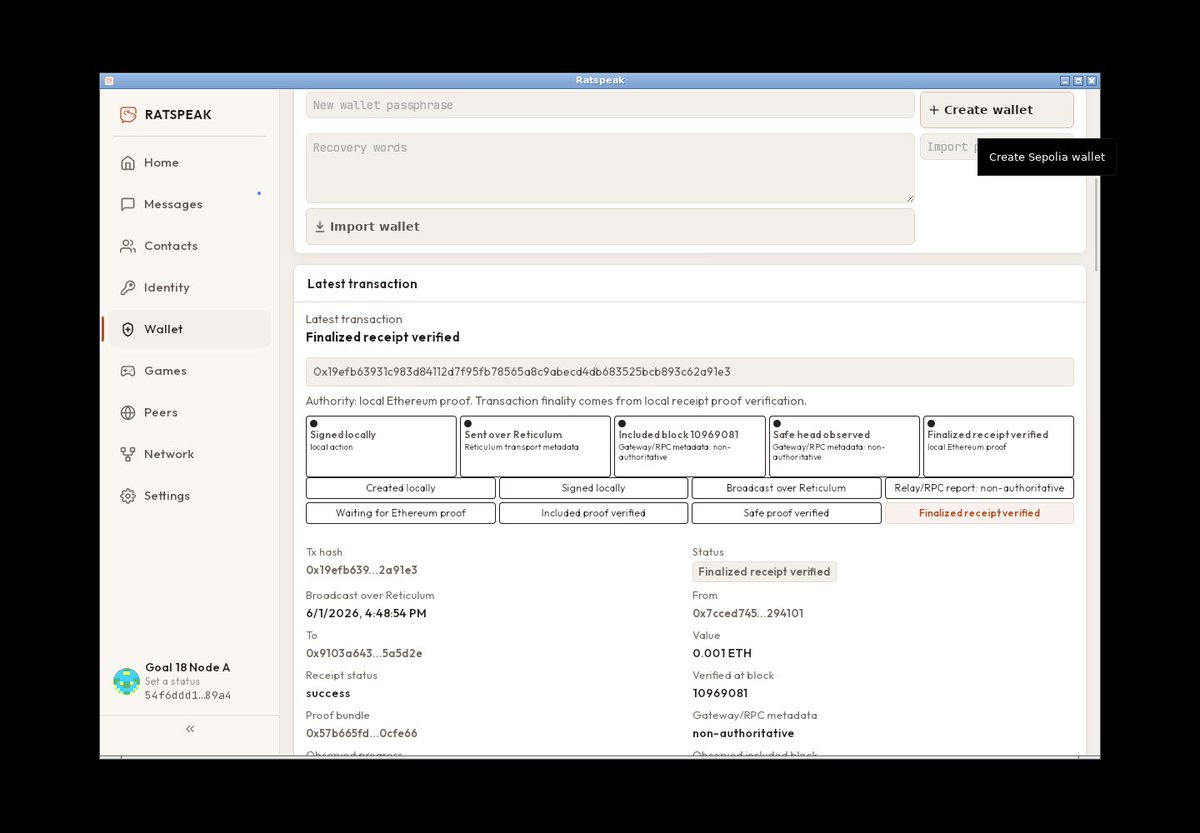Focus the New wallet passphrase field
Image resolution: width=1200 pixels, height=833 pixels.
[610, 105]
